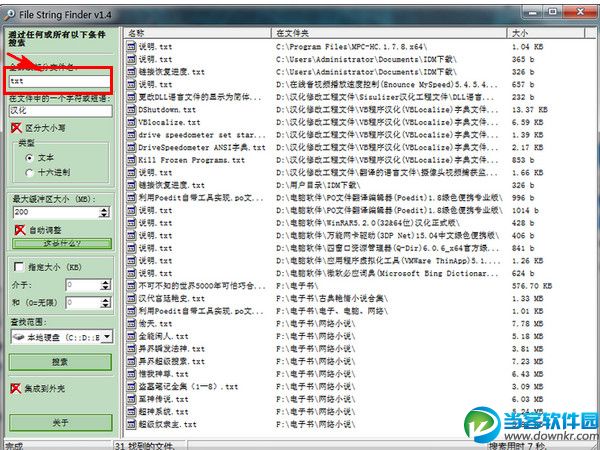Click file icon of 不可不知的世界5000年 row
This screenshot has height=450, width=600.
[131, 286]
